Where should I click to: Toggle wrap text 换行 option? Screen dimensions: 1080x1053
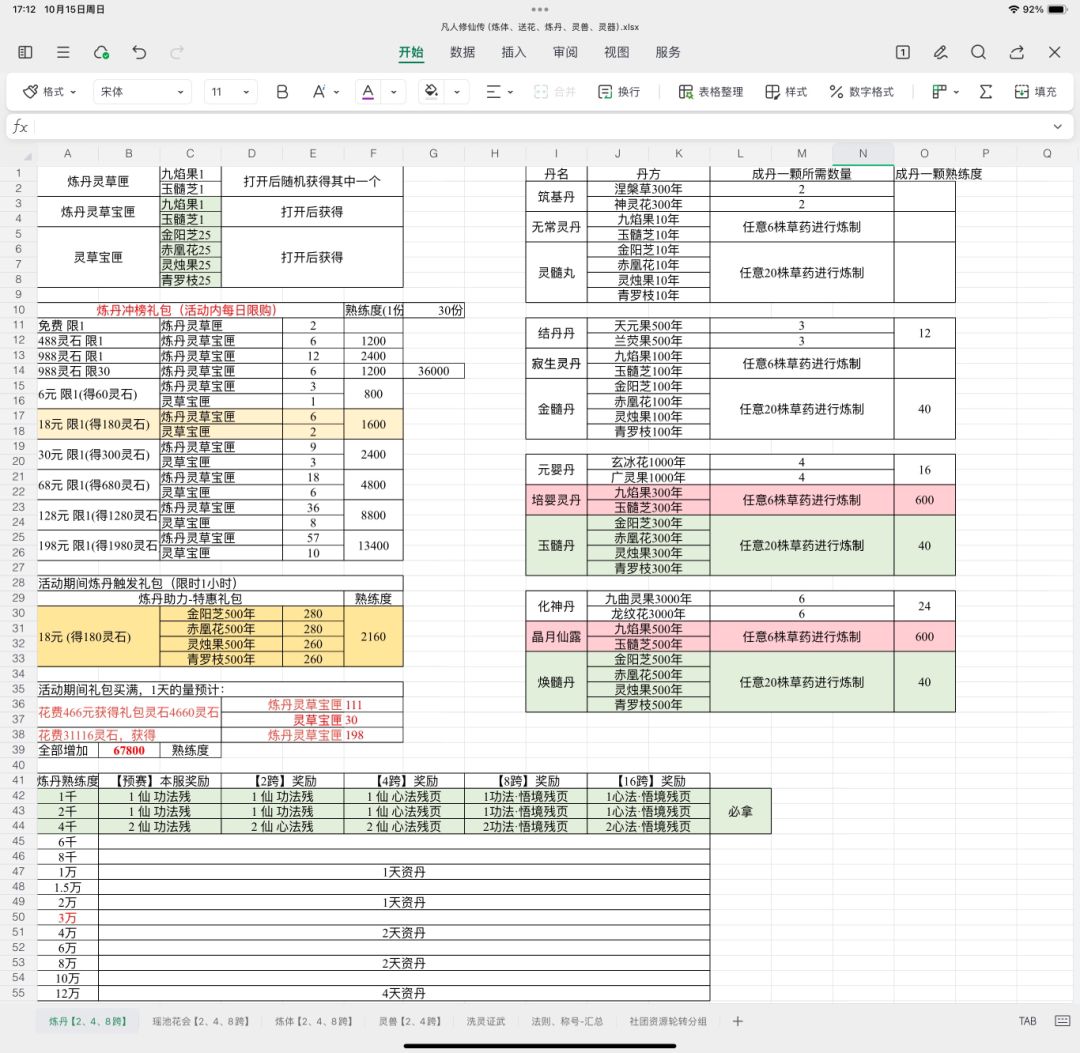point(619,92)
